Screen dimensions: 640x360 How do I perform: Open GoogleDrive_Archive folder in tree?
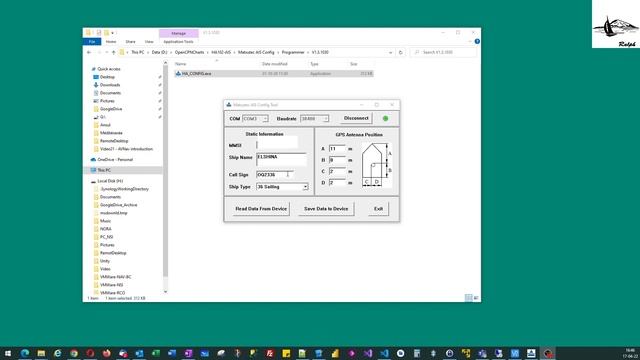point(118,205)
